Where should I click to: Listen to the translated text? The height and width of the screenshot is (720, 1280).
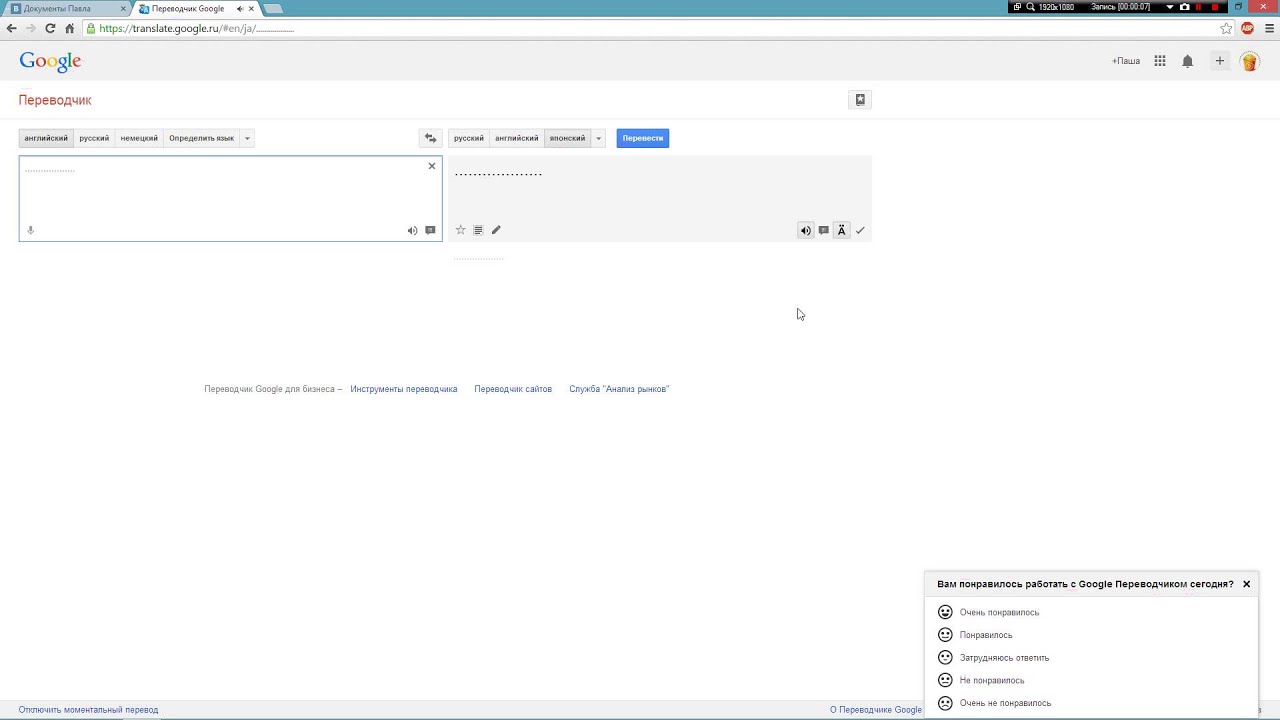805,230
